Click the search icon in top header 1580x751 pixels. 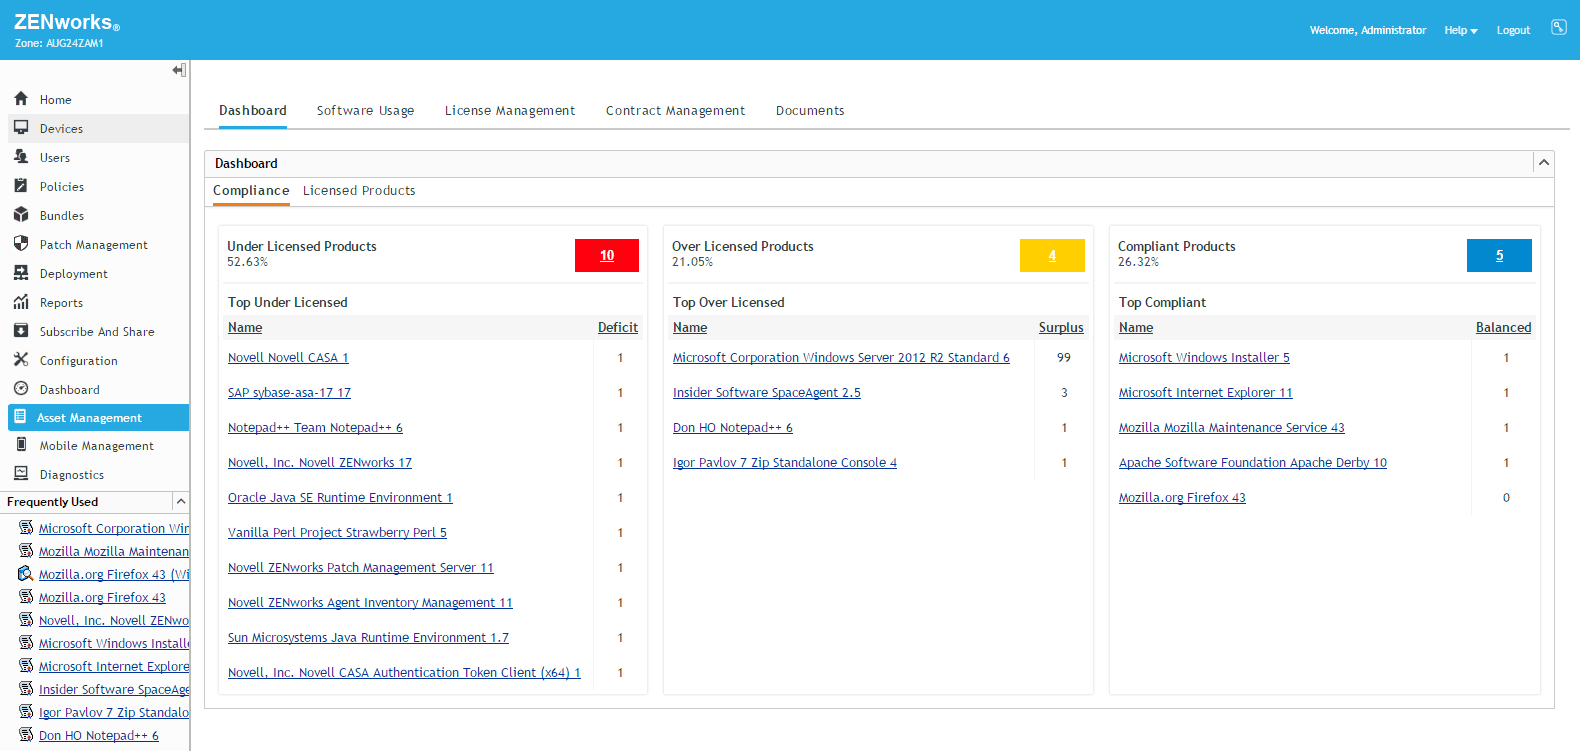1559,28
